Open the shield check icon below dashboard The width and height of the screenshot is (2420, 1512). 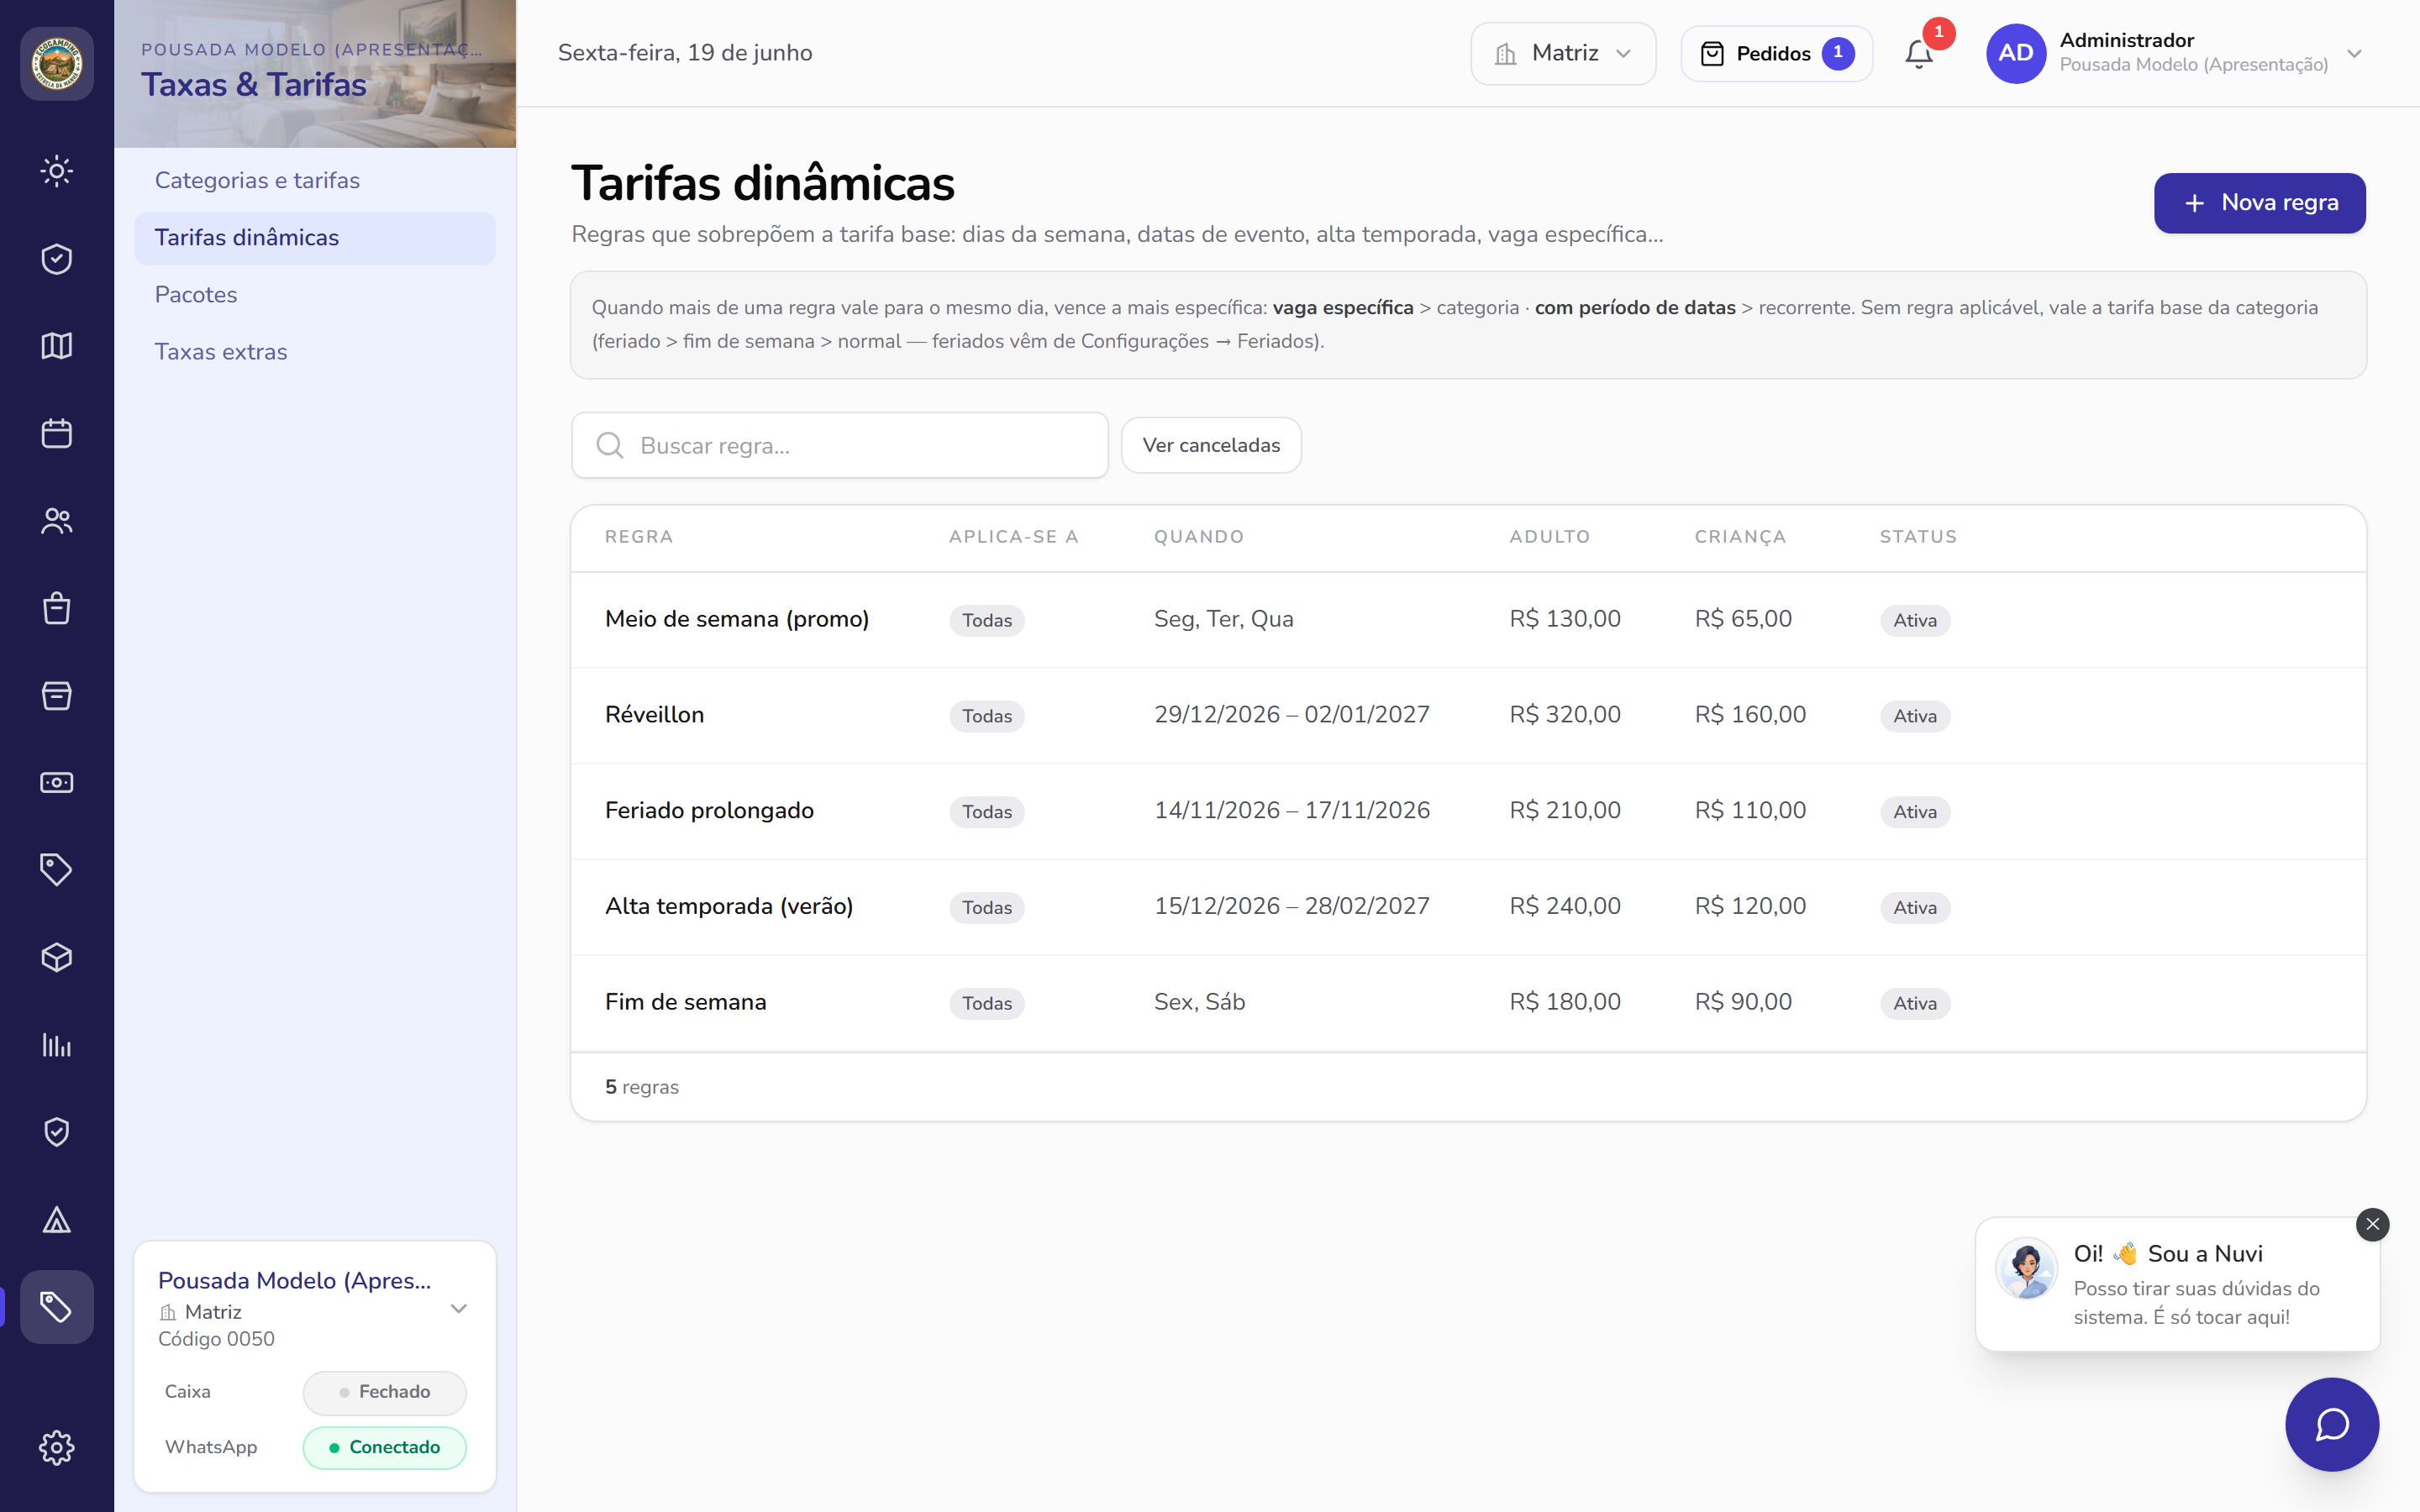(x=57, y=259)
